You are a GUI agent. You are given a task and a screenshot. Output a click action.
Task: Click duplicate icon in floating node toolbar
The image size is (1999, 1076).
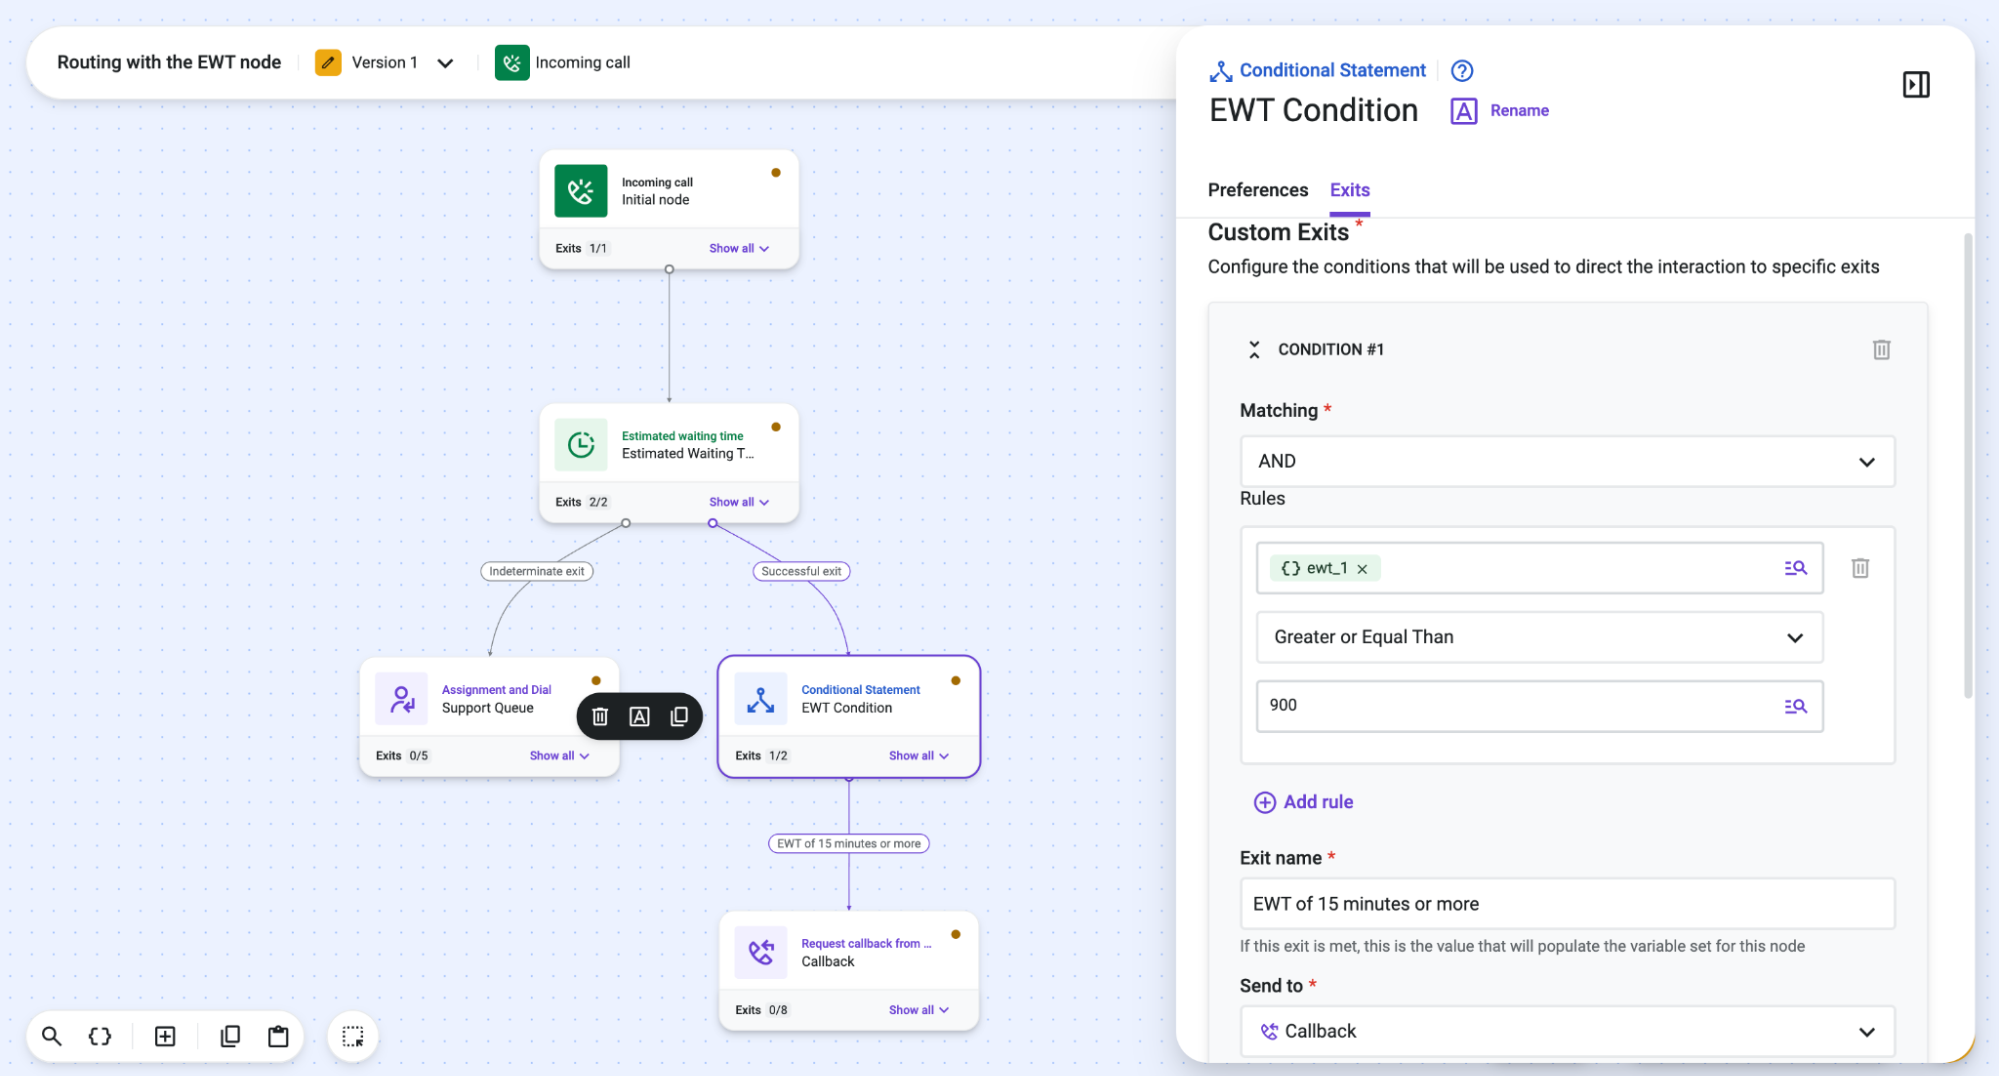pyautogui.click(x=679, y=716)
